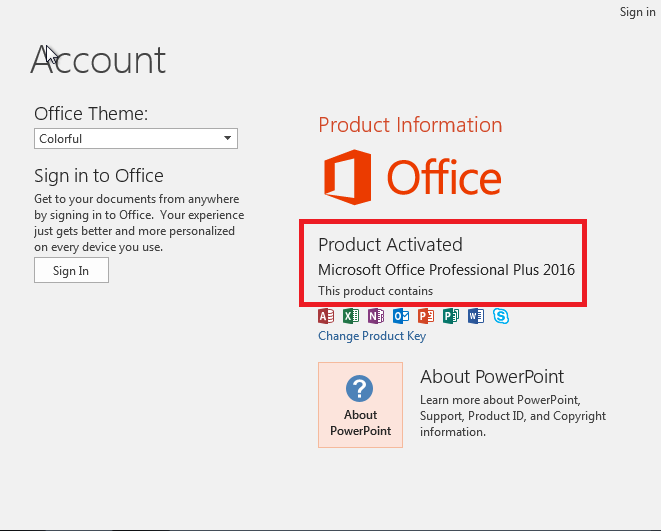Viewport: 661px width, 531px height.
Task: Click the Product Information heading
Action: 410,125
